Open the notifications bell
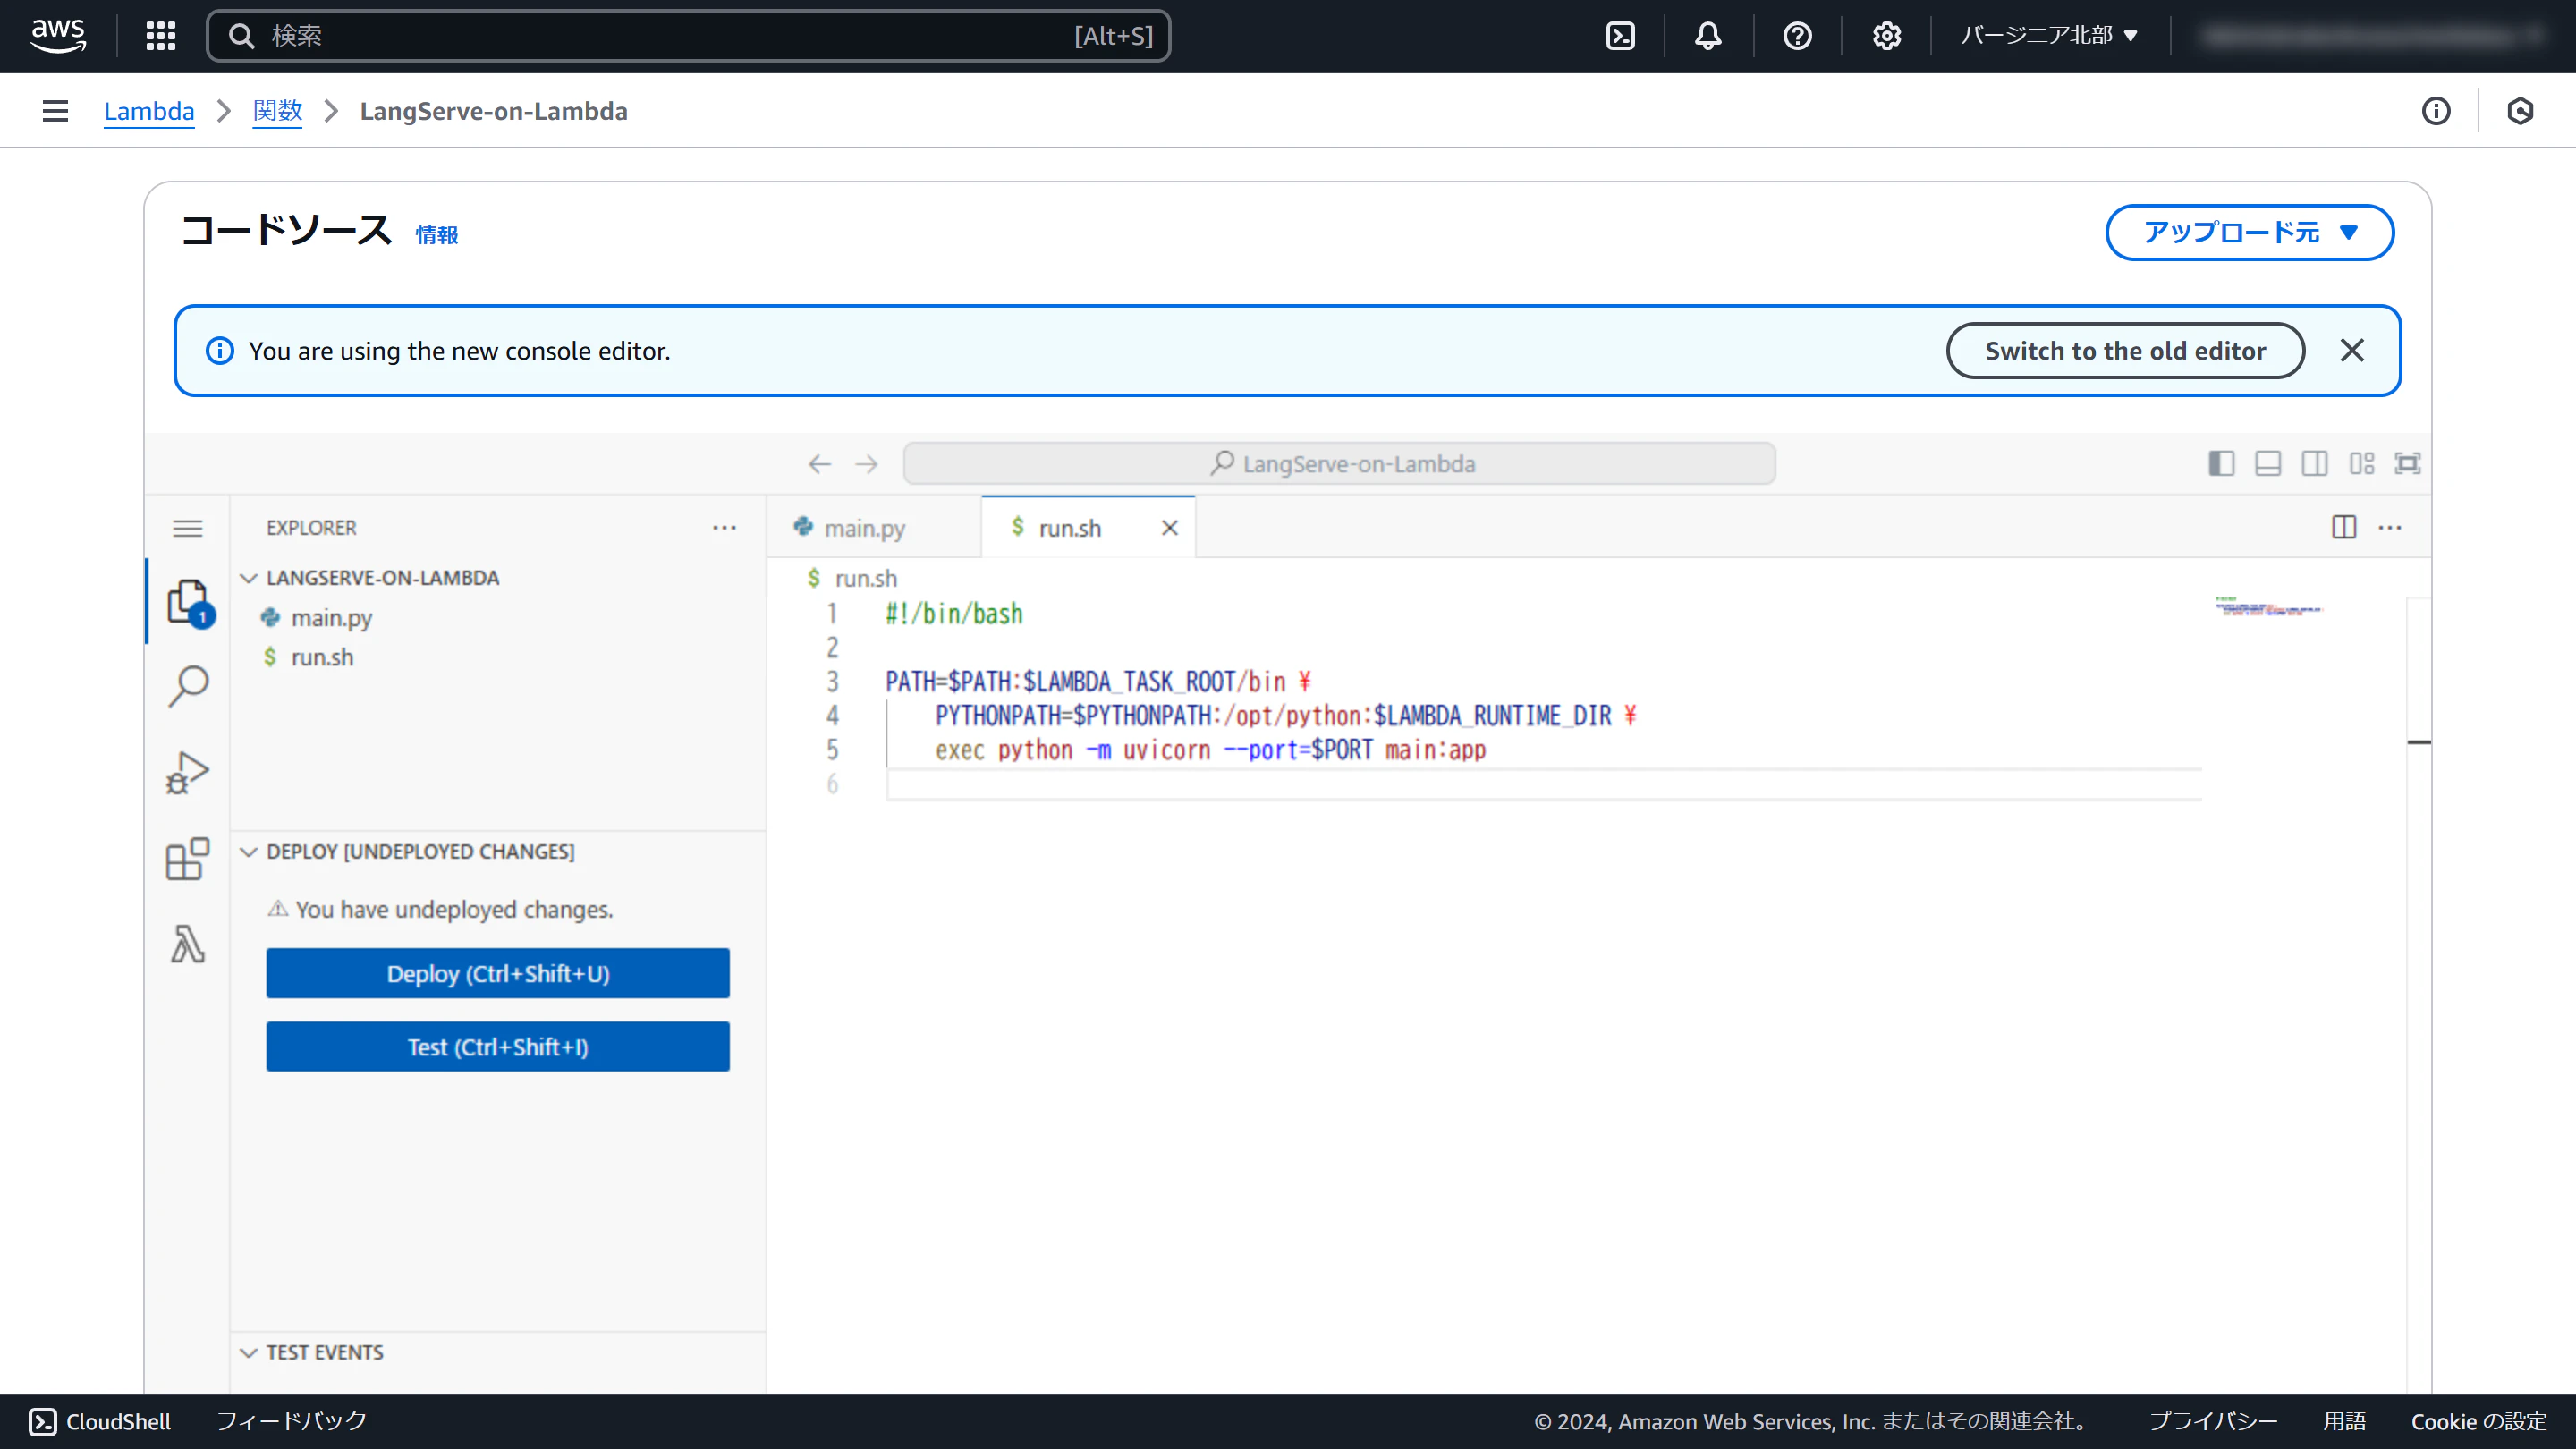 [x=1708, y=36]
